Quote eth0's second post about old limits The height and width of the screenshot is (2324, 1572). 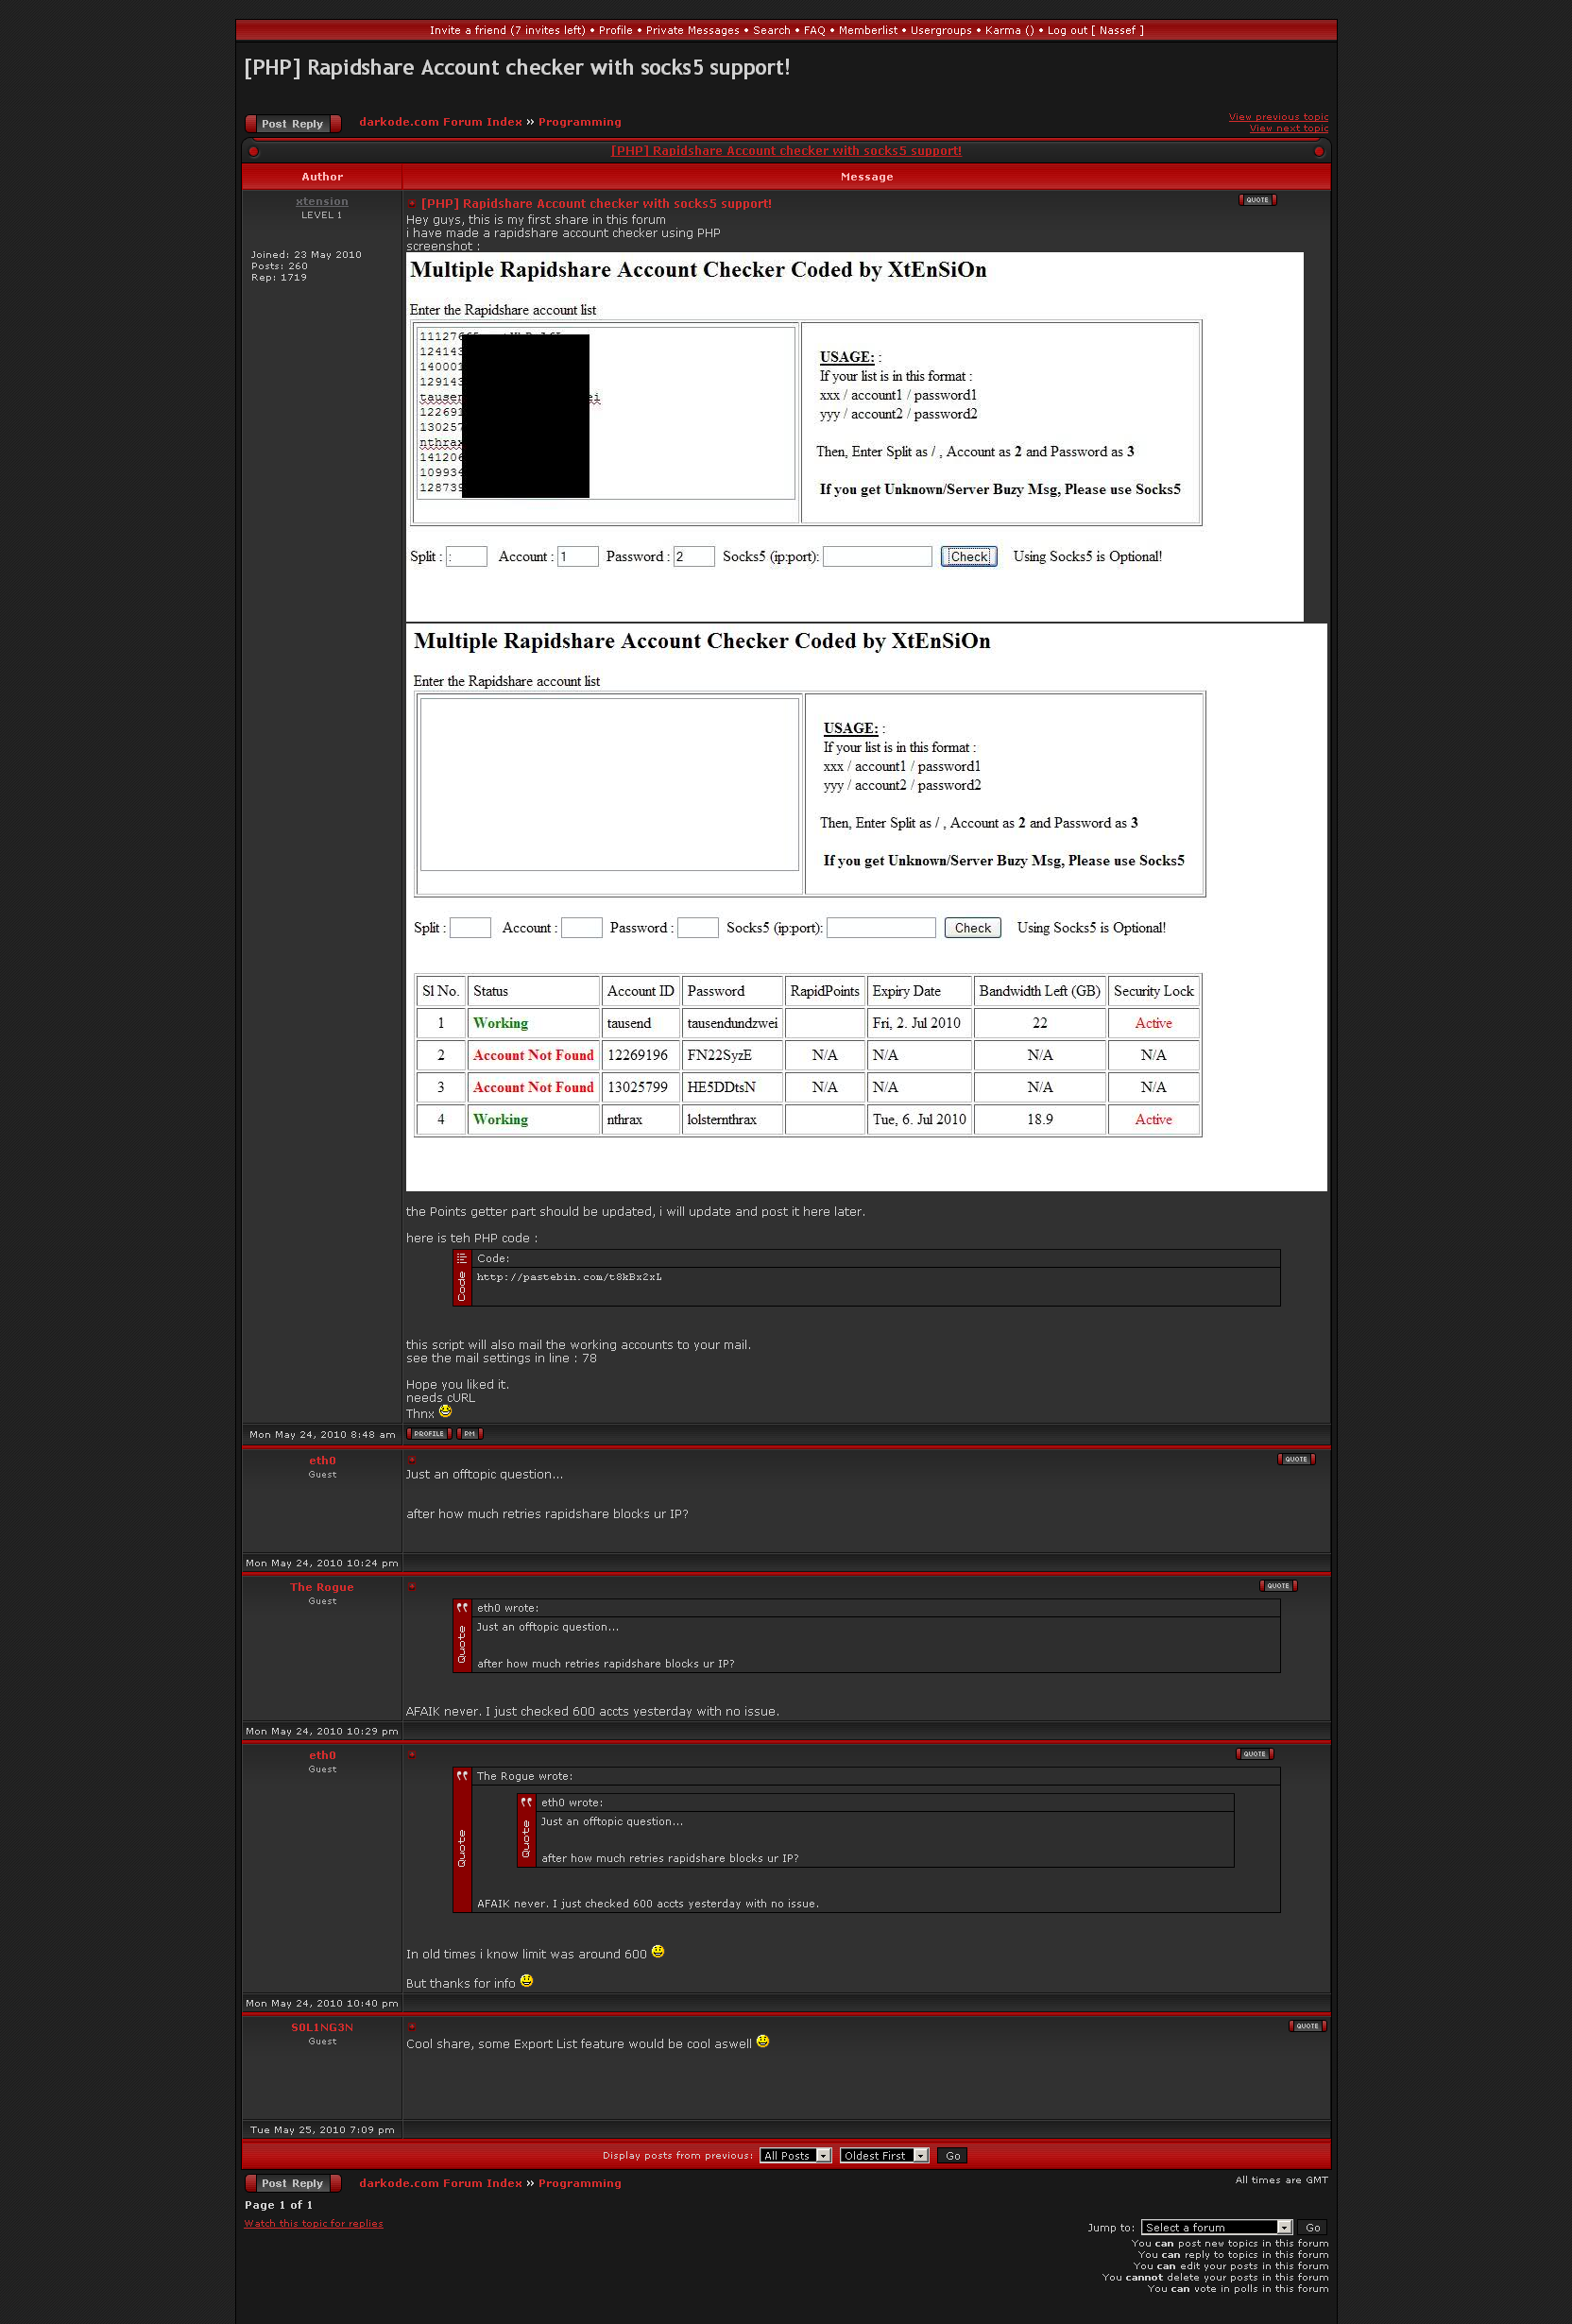(1254, 1754)
